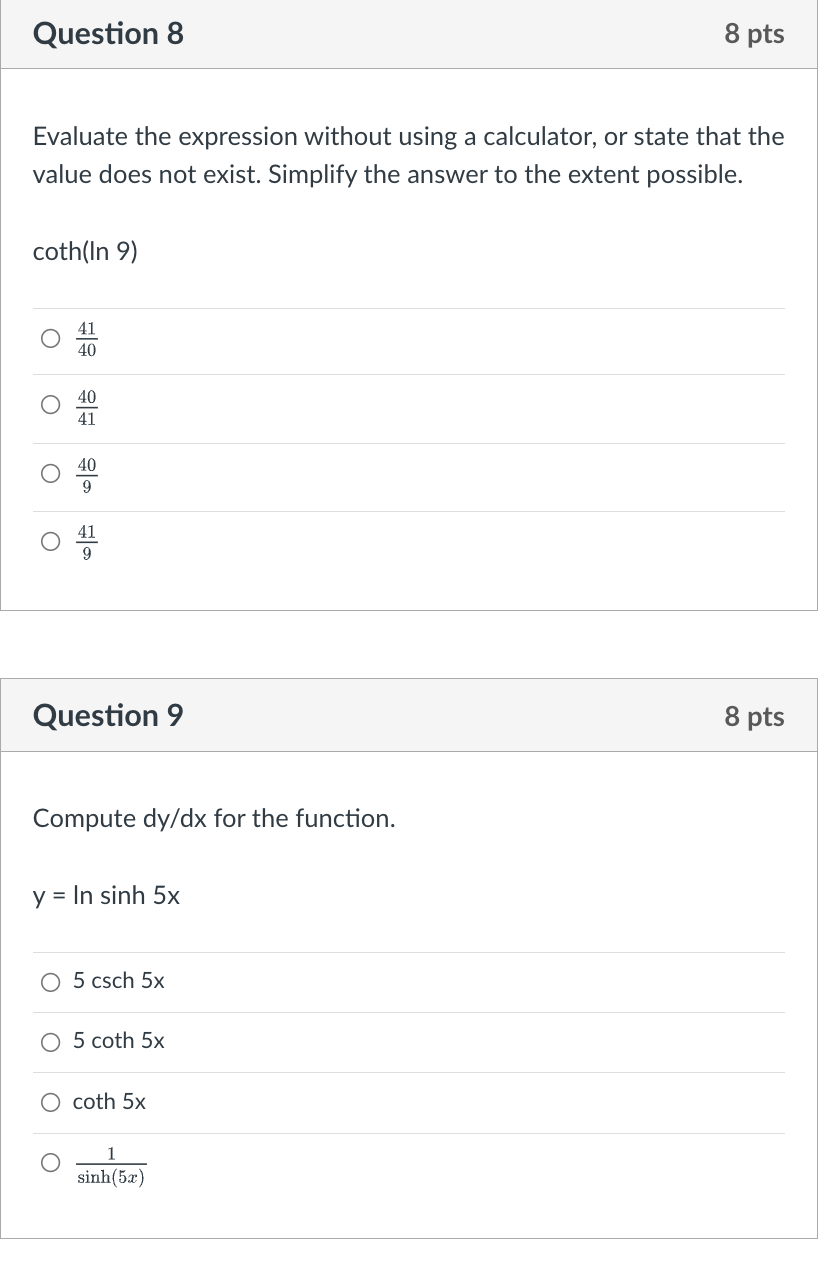Select the radio button for 41/40
Viewport: 826px width, 1267px height.
click(x=50, y=339)
